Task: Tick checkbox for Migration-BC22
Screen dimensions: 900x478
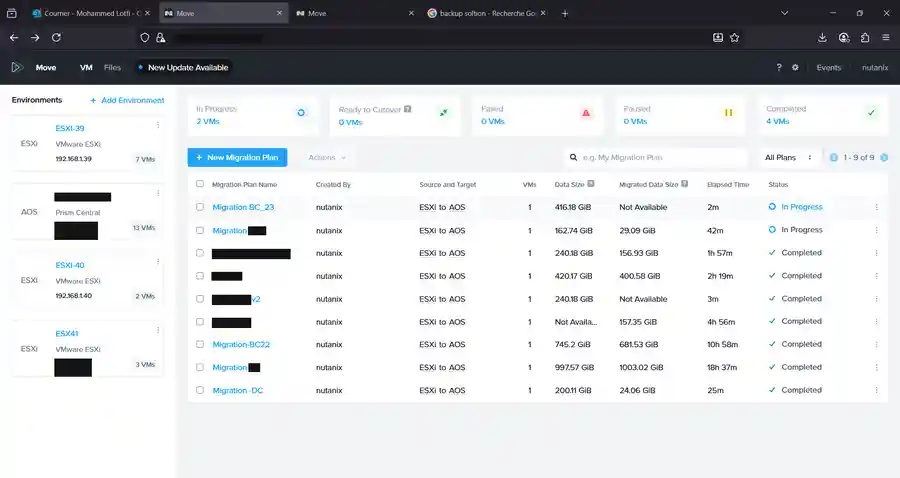Action: click(200, 344)
